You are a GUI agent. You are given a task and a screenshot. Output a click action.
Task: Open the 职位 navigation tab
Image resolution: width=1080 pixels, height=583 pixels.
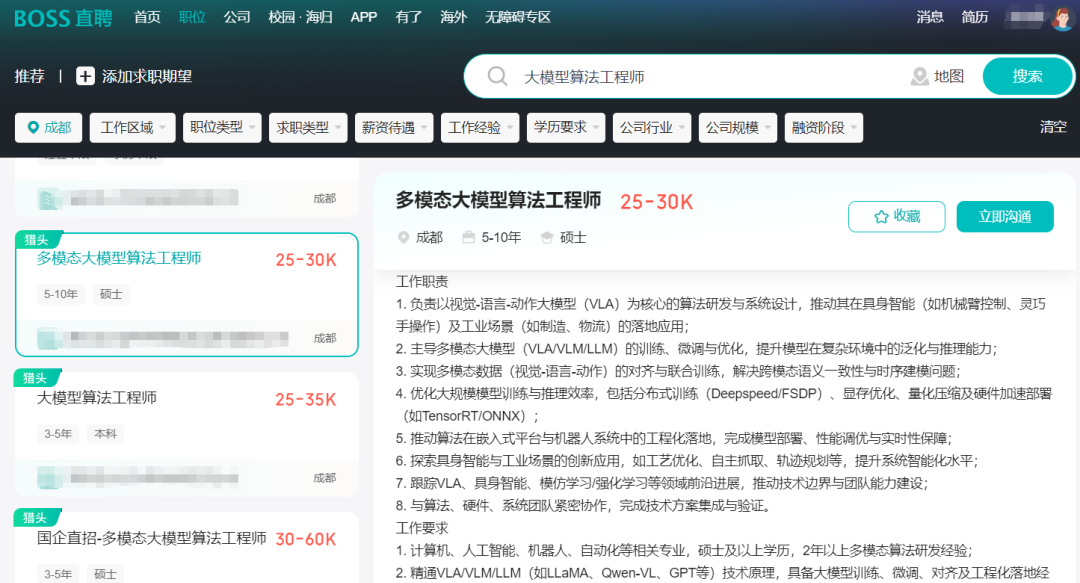point(192,17)
